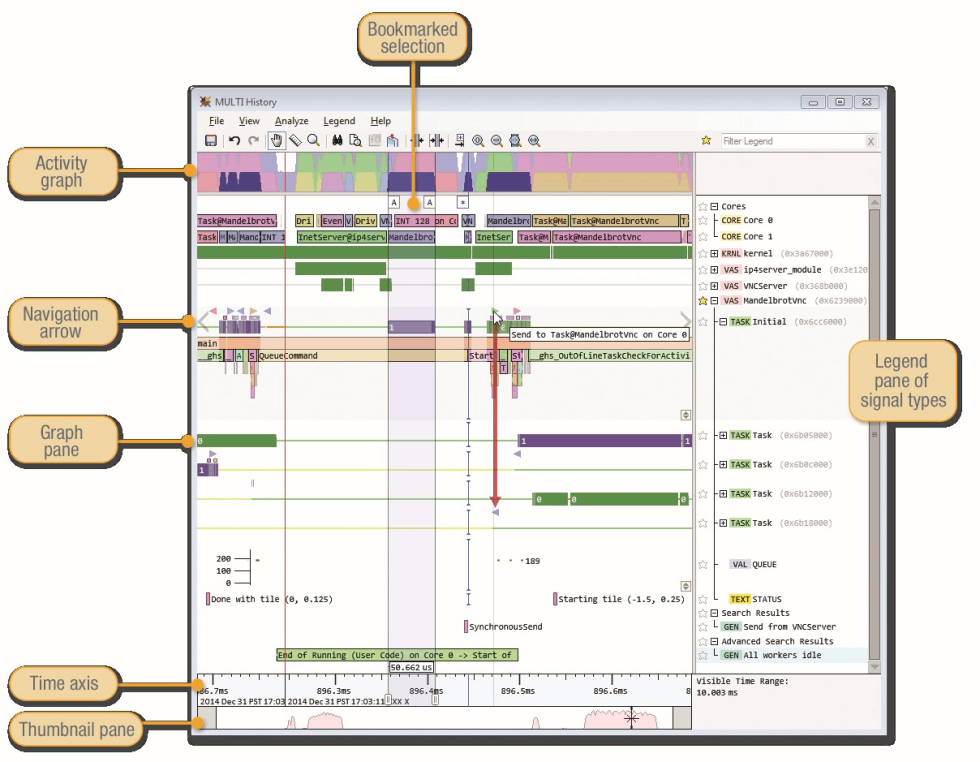
Task: Toggle the bookmark star for CORE Core 0
Action: 703,220
